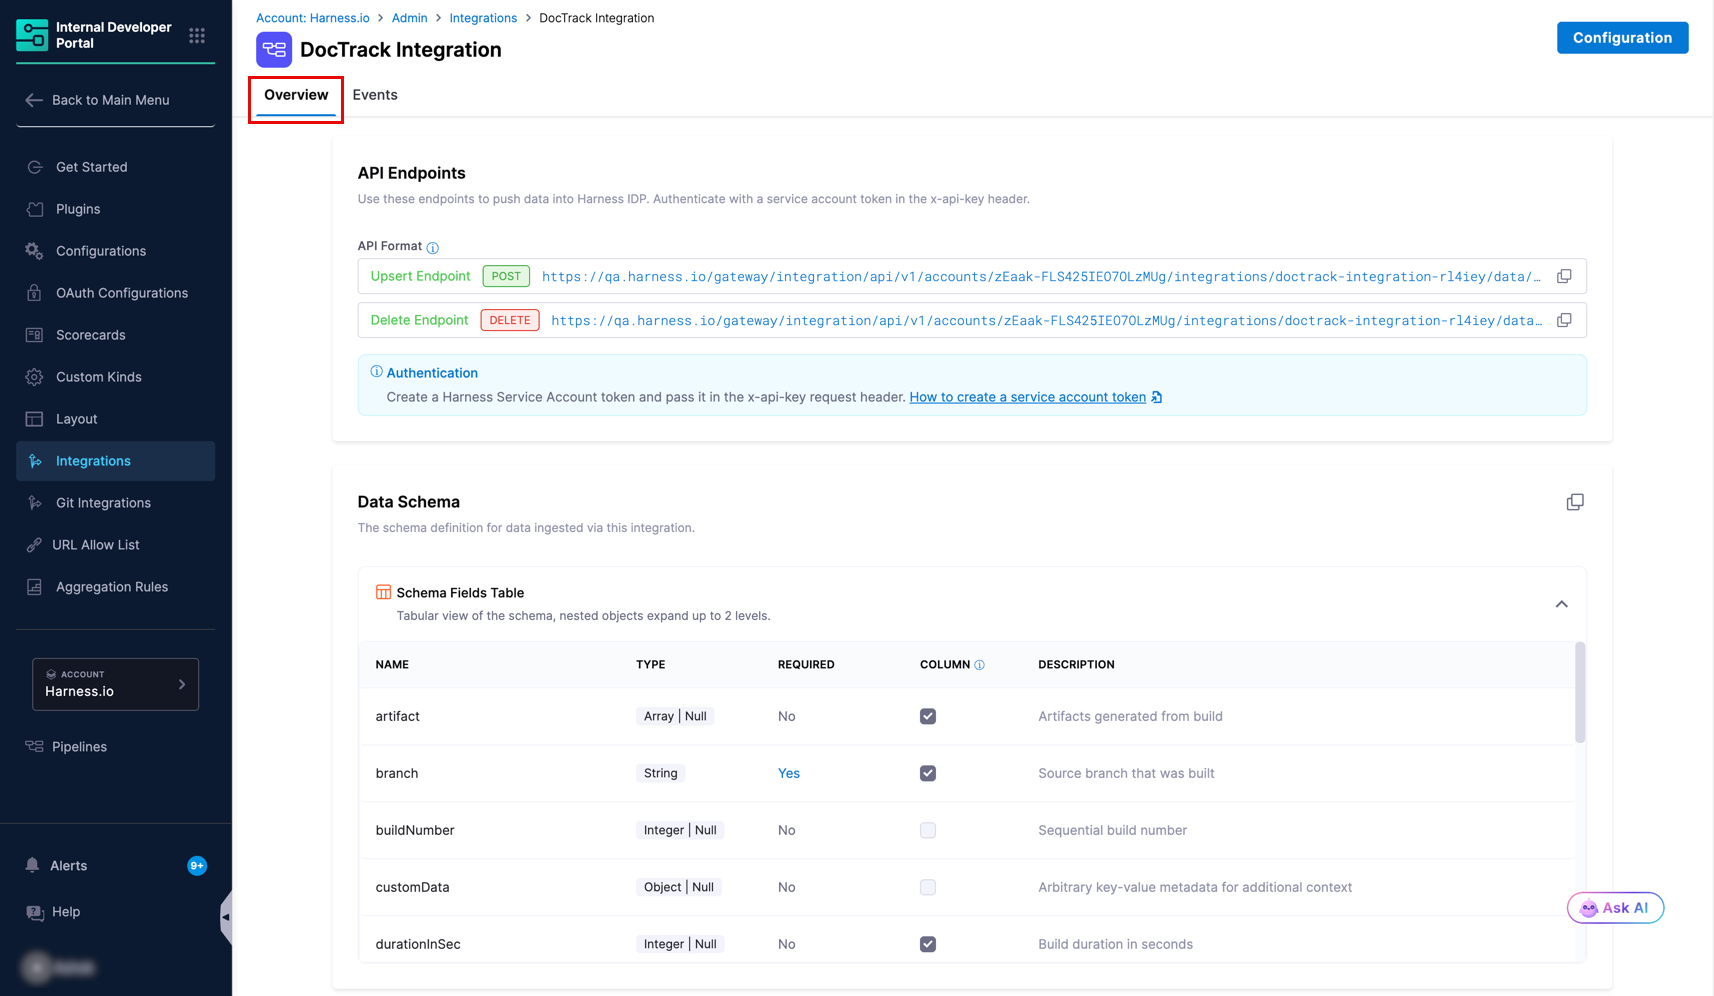The width and height of the screenshot is (1714, 996).
Task: Open the Ask AI assistant
Action: pos(1615,908)
